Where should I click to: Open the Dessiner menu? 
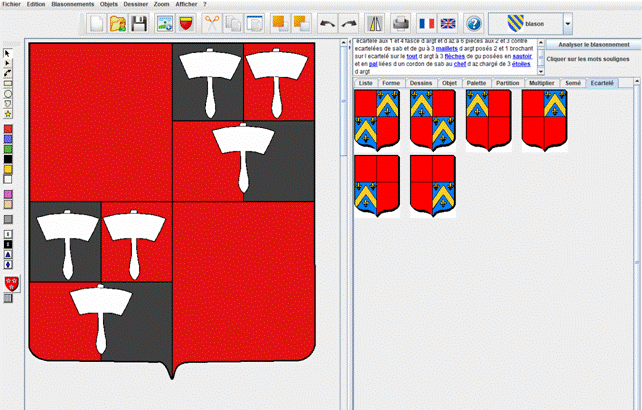click(136, 4)
